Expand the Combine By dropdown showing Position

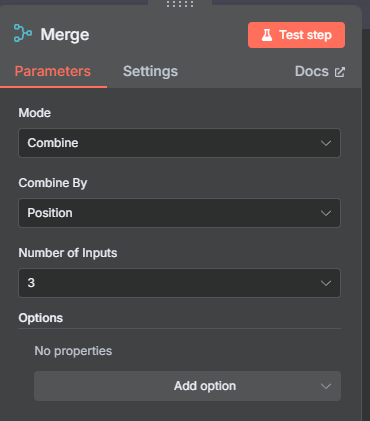(179, 213)
